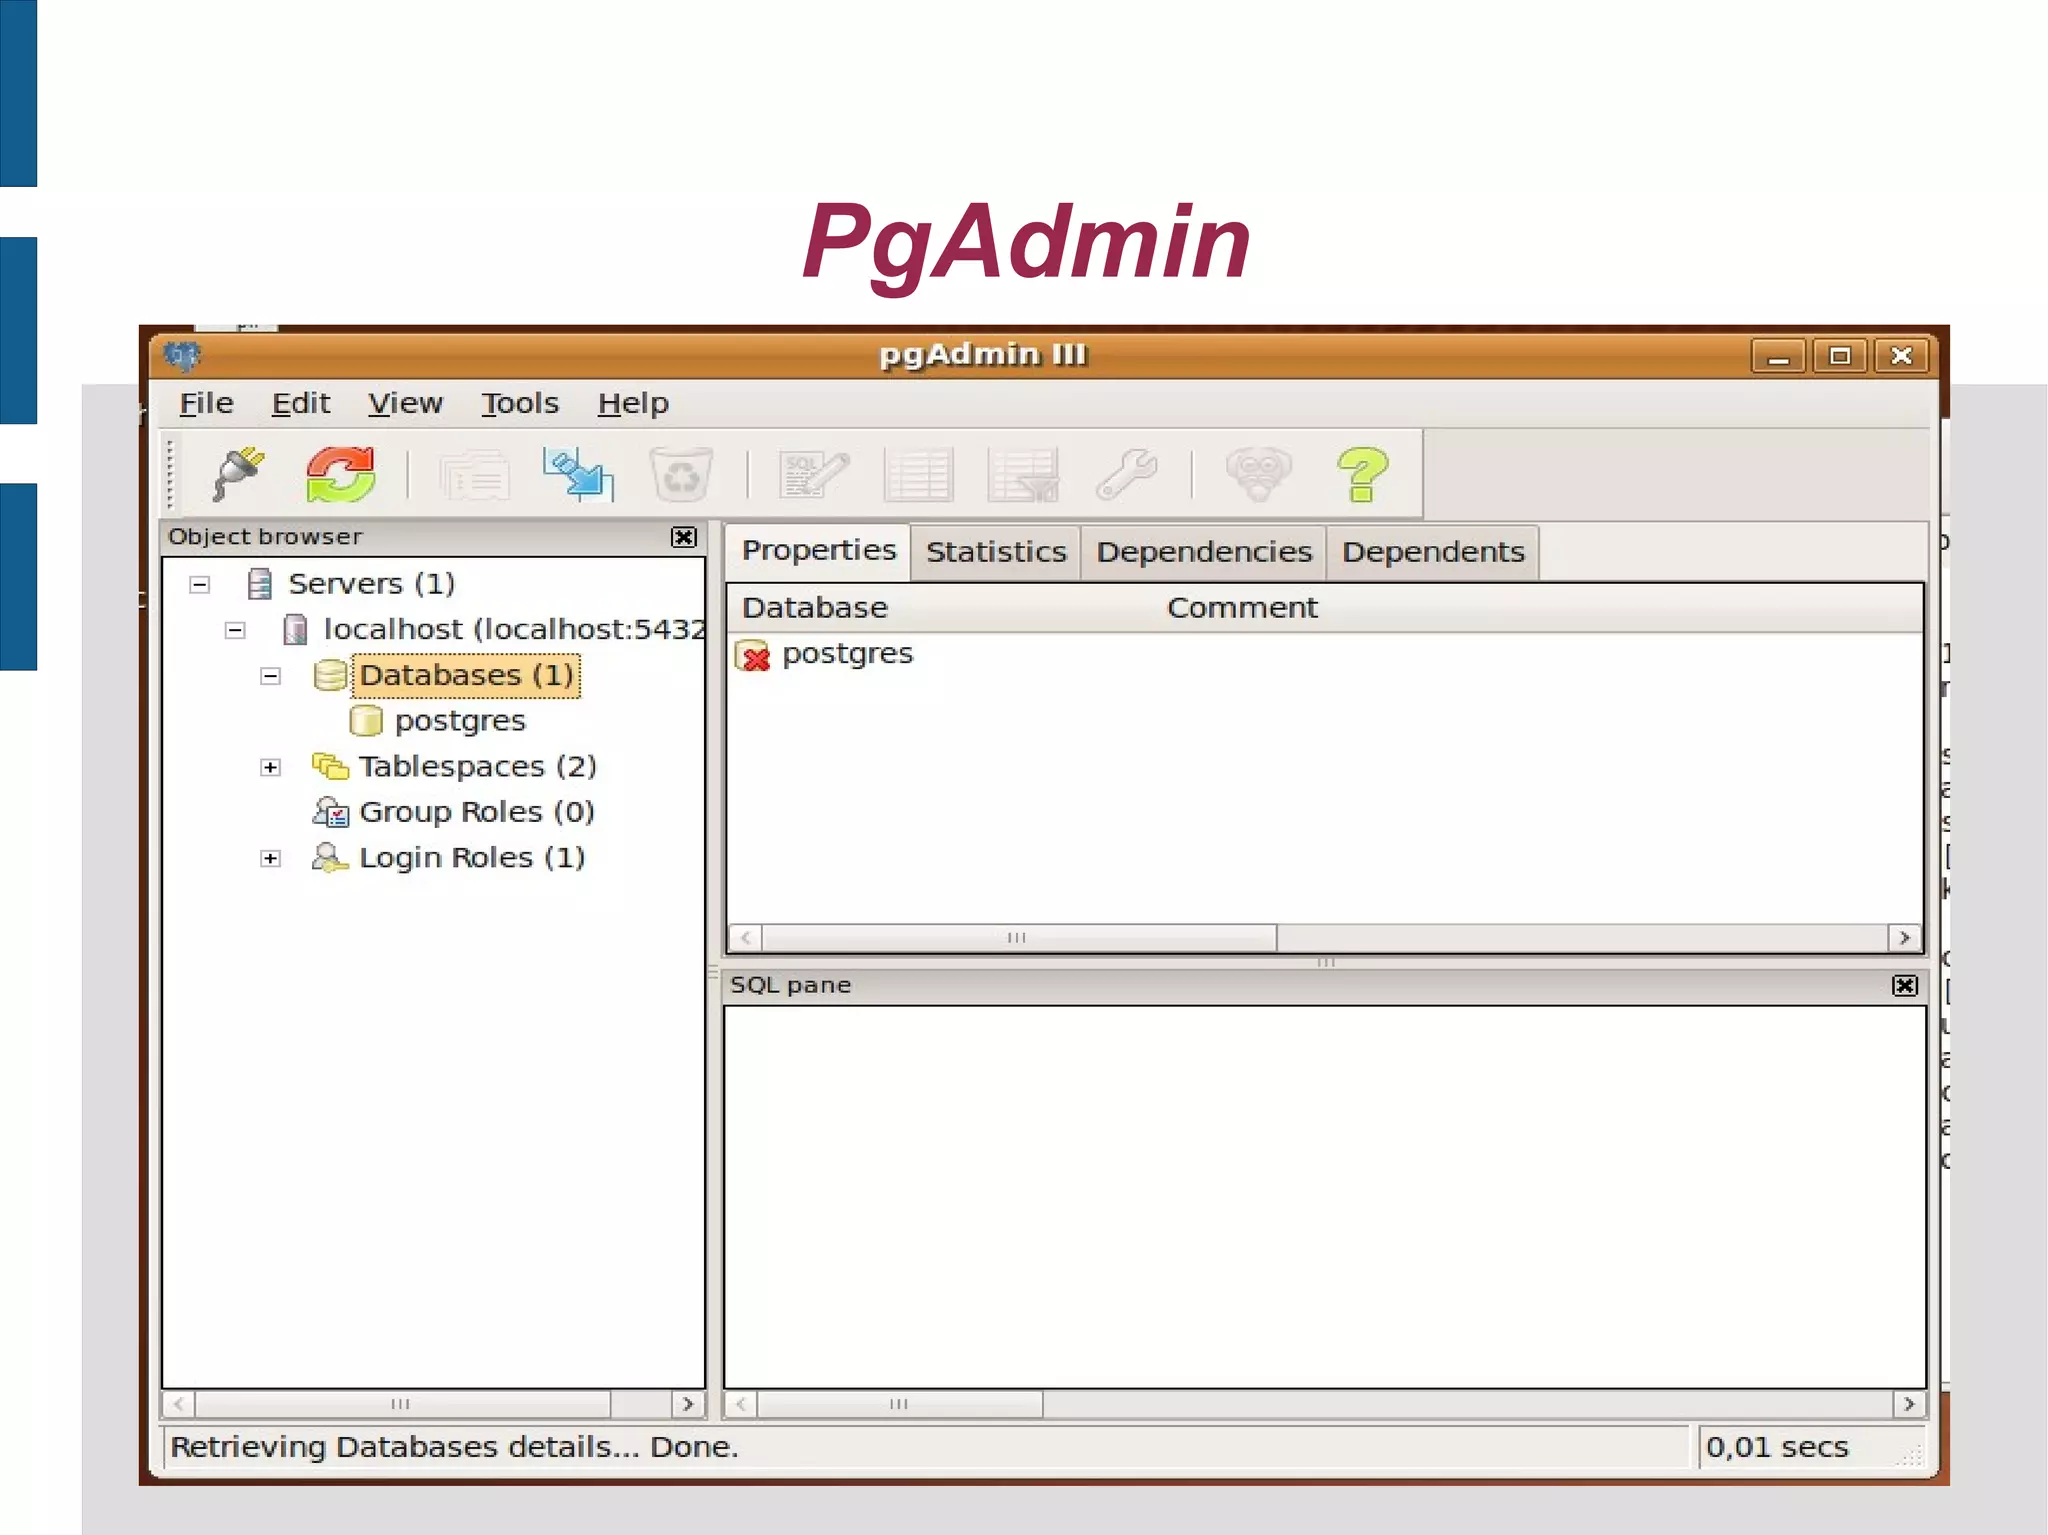Switch to the Dependencies tab
This screenshot has width=2048, height=1535.
tap(1204, 552)
